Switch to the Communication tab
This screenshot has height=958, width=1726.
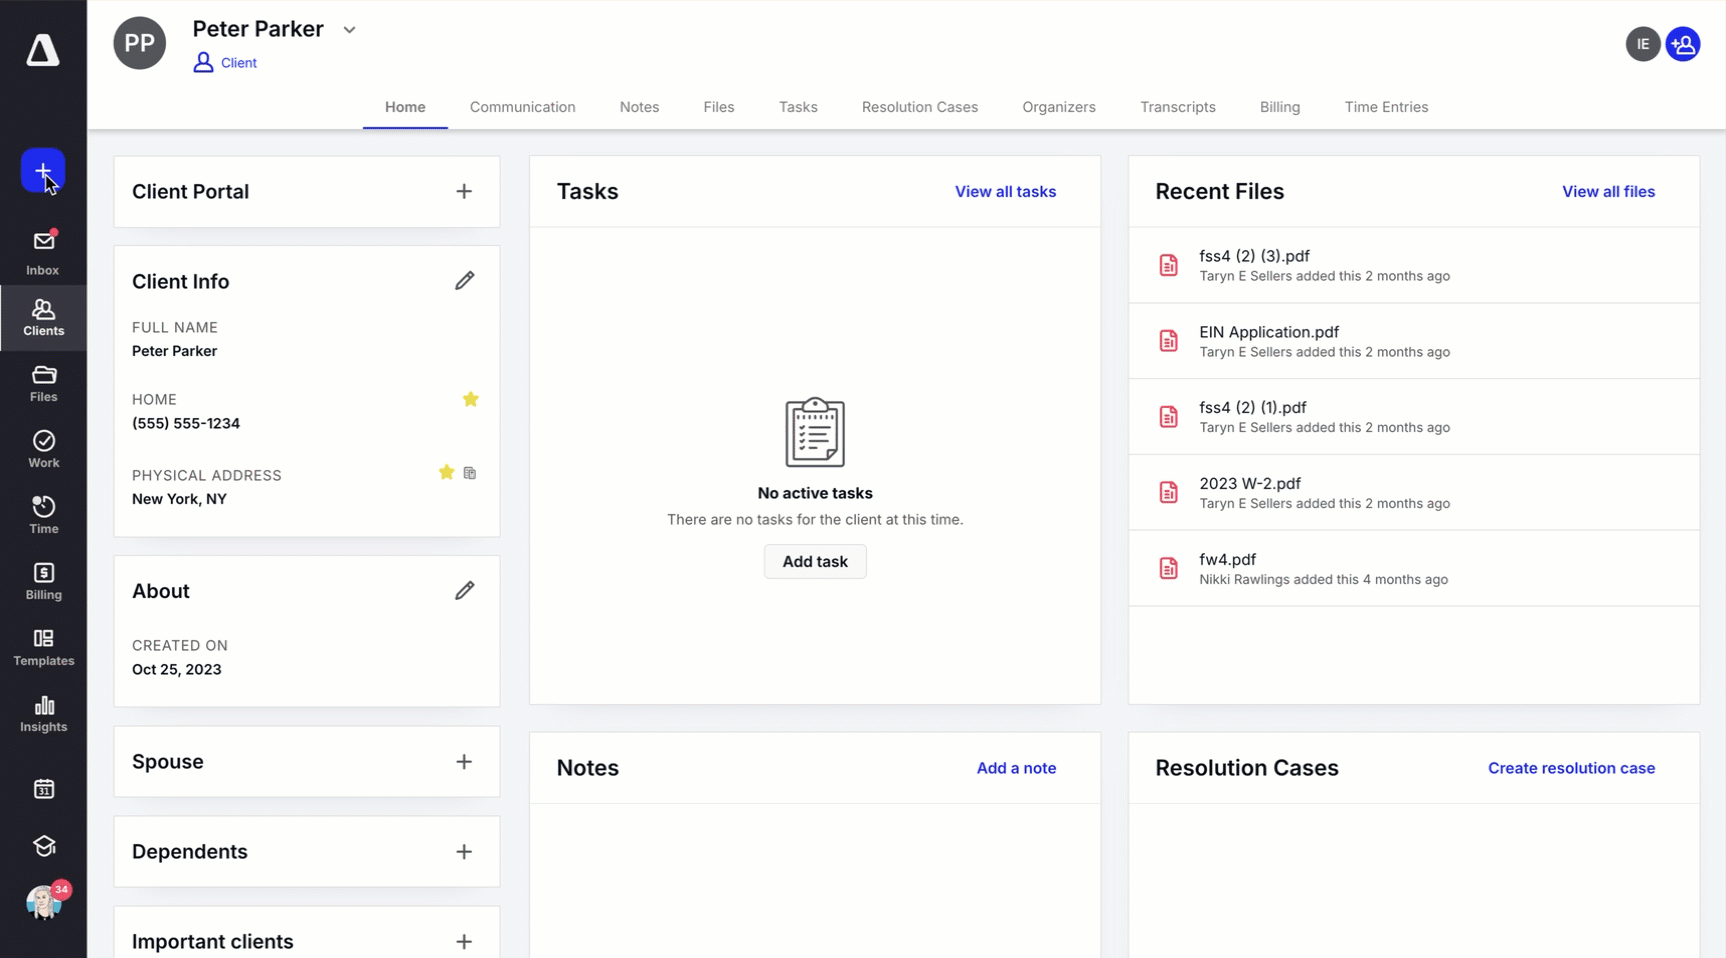(522, 107)
